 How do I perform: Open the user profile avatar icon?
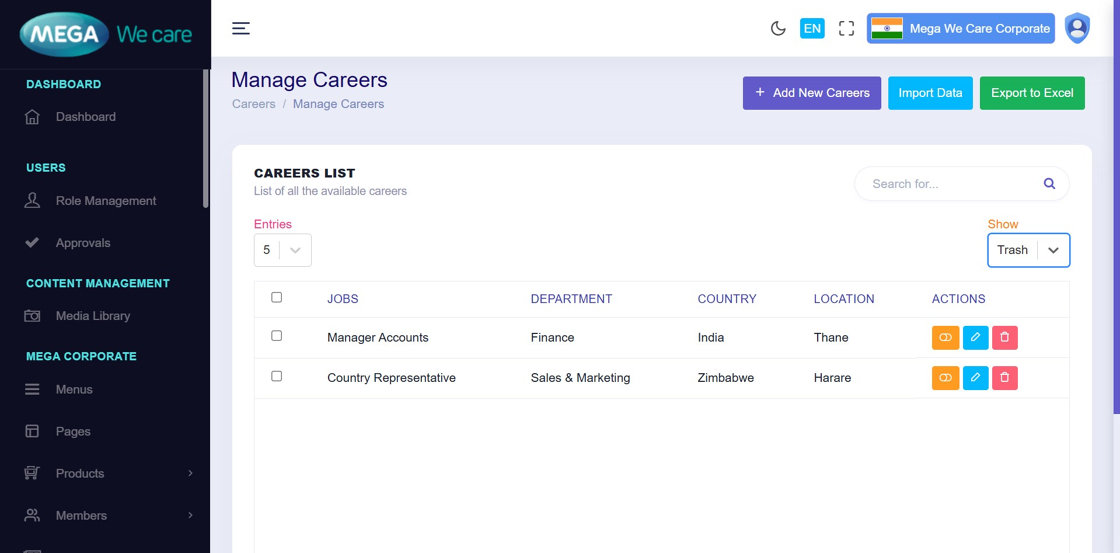coord(1077,28)
